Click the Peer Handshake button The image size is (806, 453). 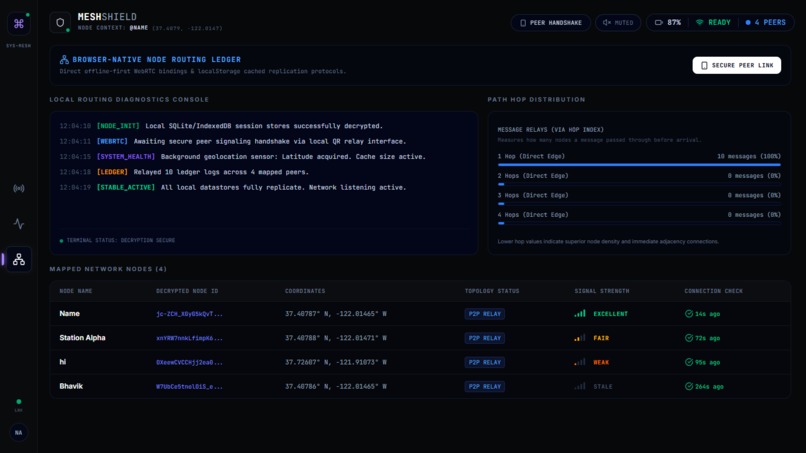coord(551,23)
